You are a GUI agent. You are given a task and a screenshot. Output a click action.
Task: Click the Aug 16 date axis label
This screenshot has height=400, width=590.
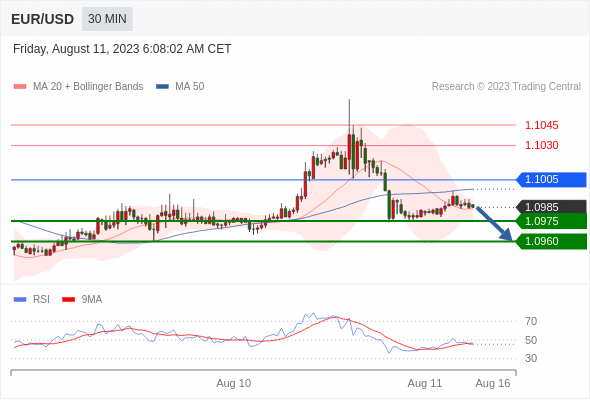tap(493, 383)
